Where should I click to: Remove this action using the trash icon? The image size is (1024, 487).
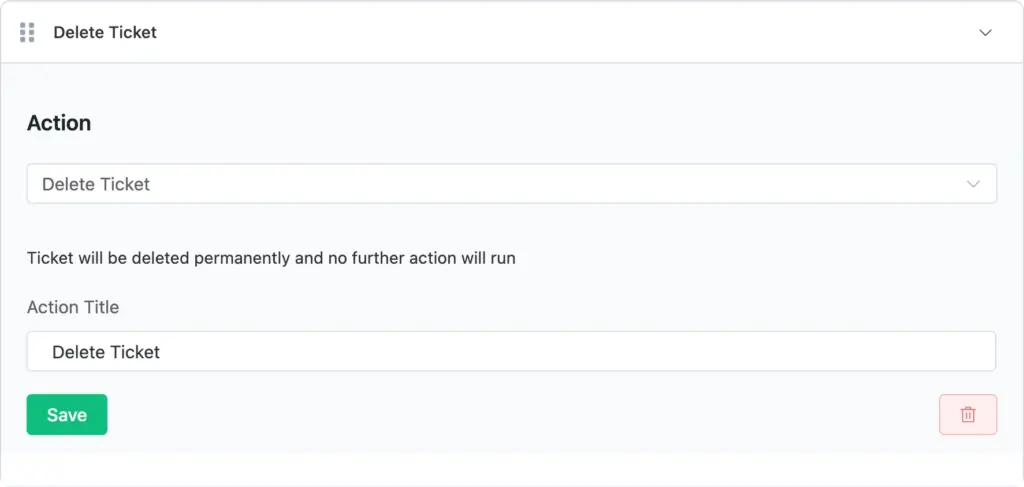tap(968, 415)
